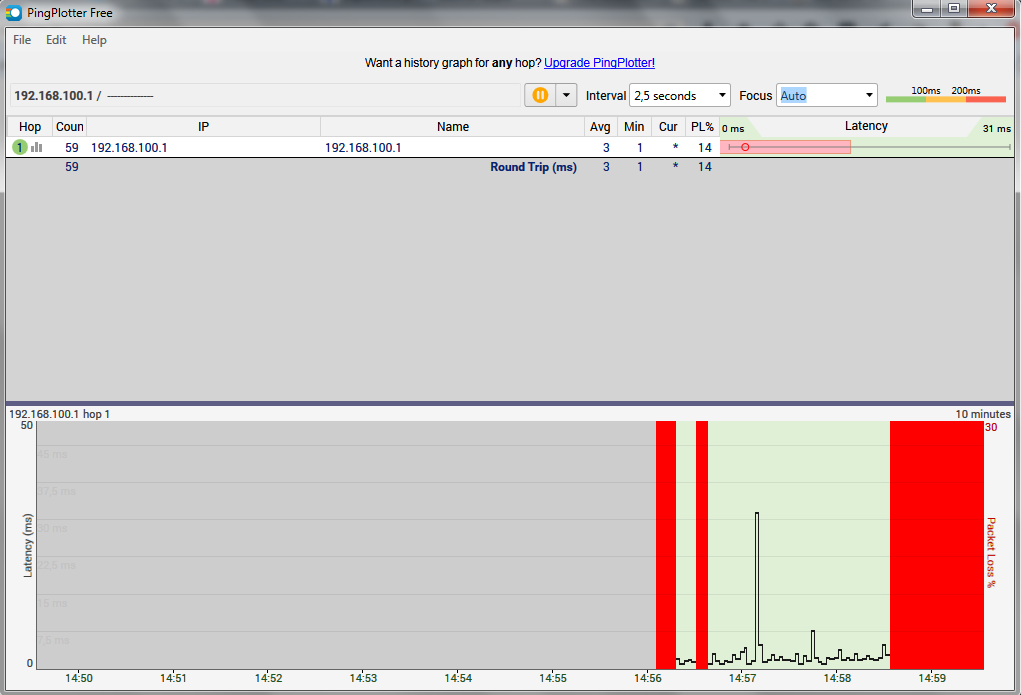Open the Help menu

(x=94, y=40)
